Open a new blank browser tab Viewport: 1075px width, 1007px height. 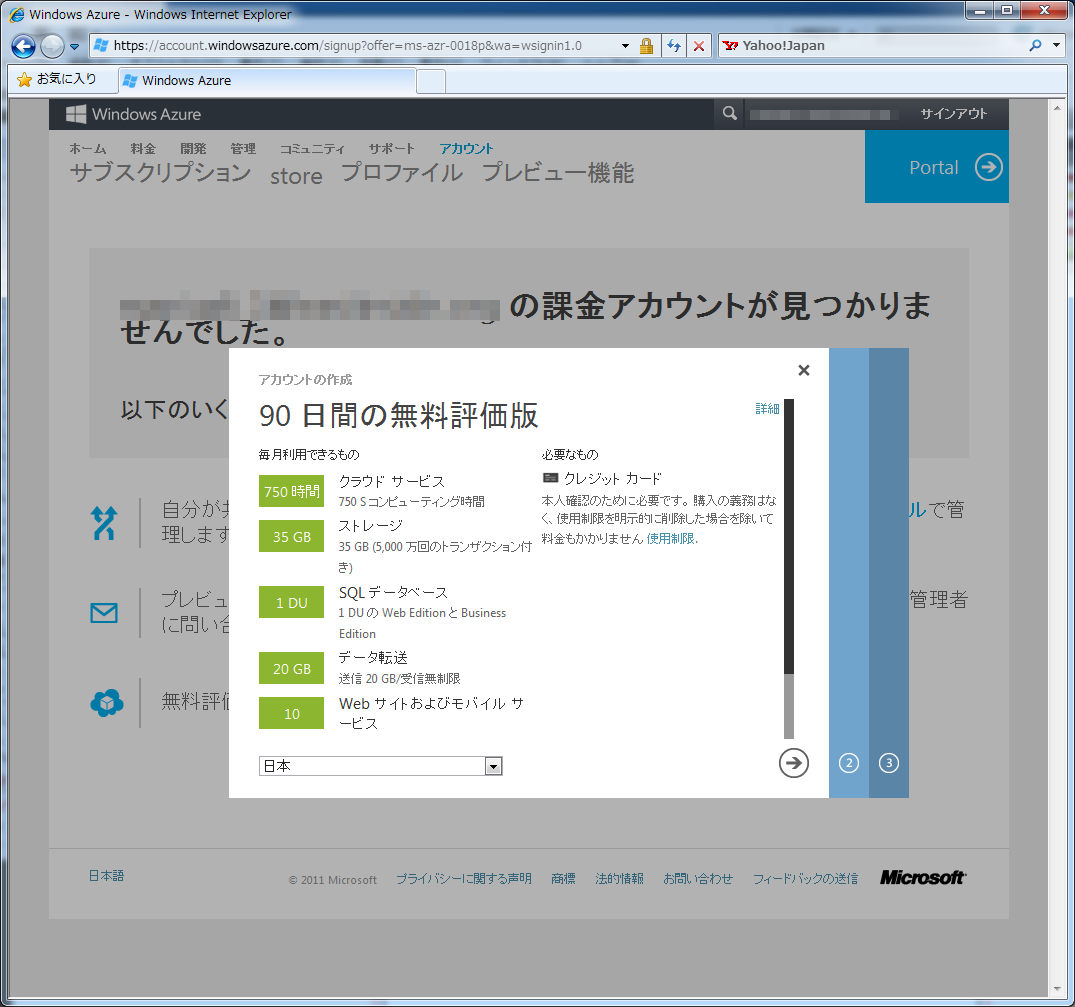tap(431, 81)
